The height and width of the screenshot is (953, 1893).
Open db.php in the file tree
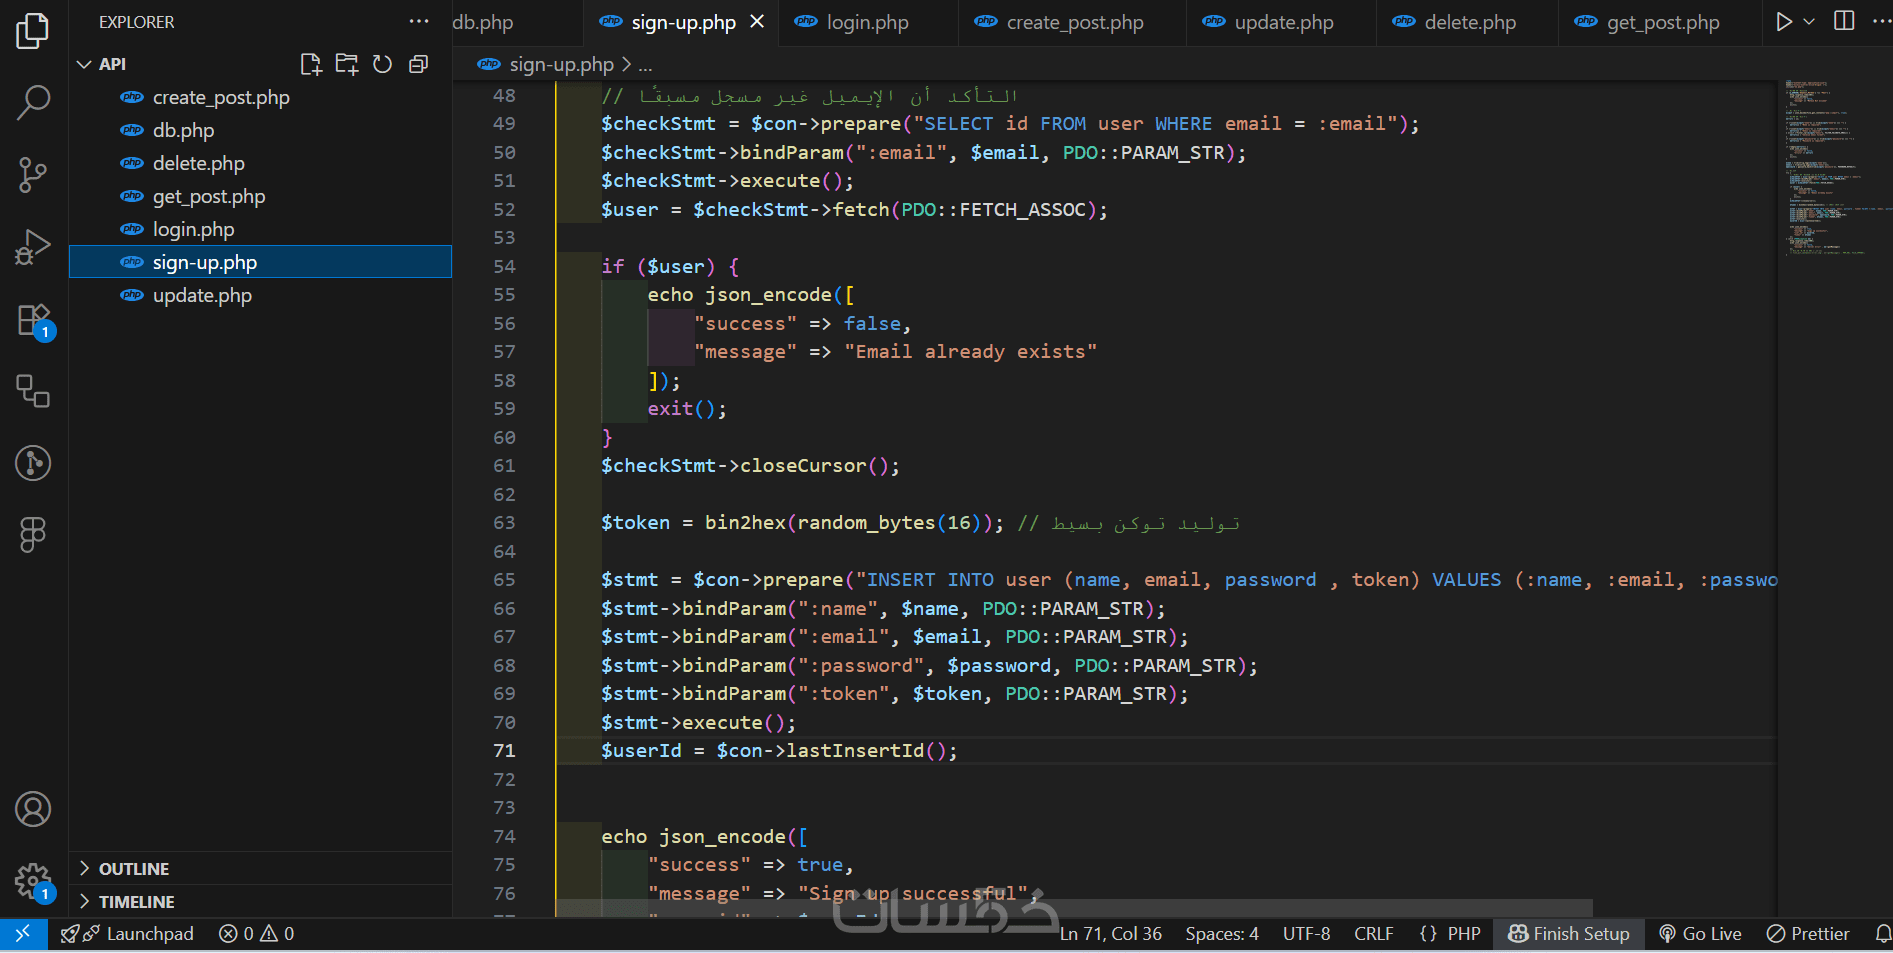coord(260,130)
